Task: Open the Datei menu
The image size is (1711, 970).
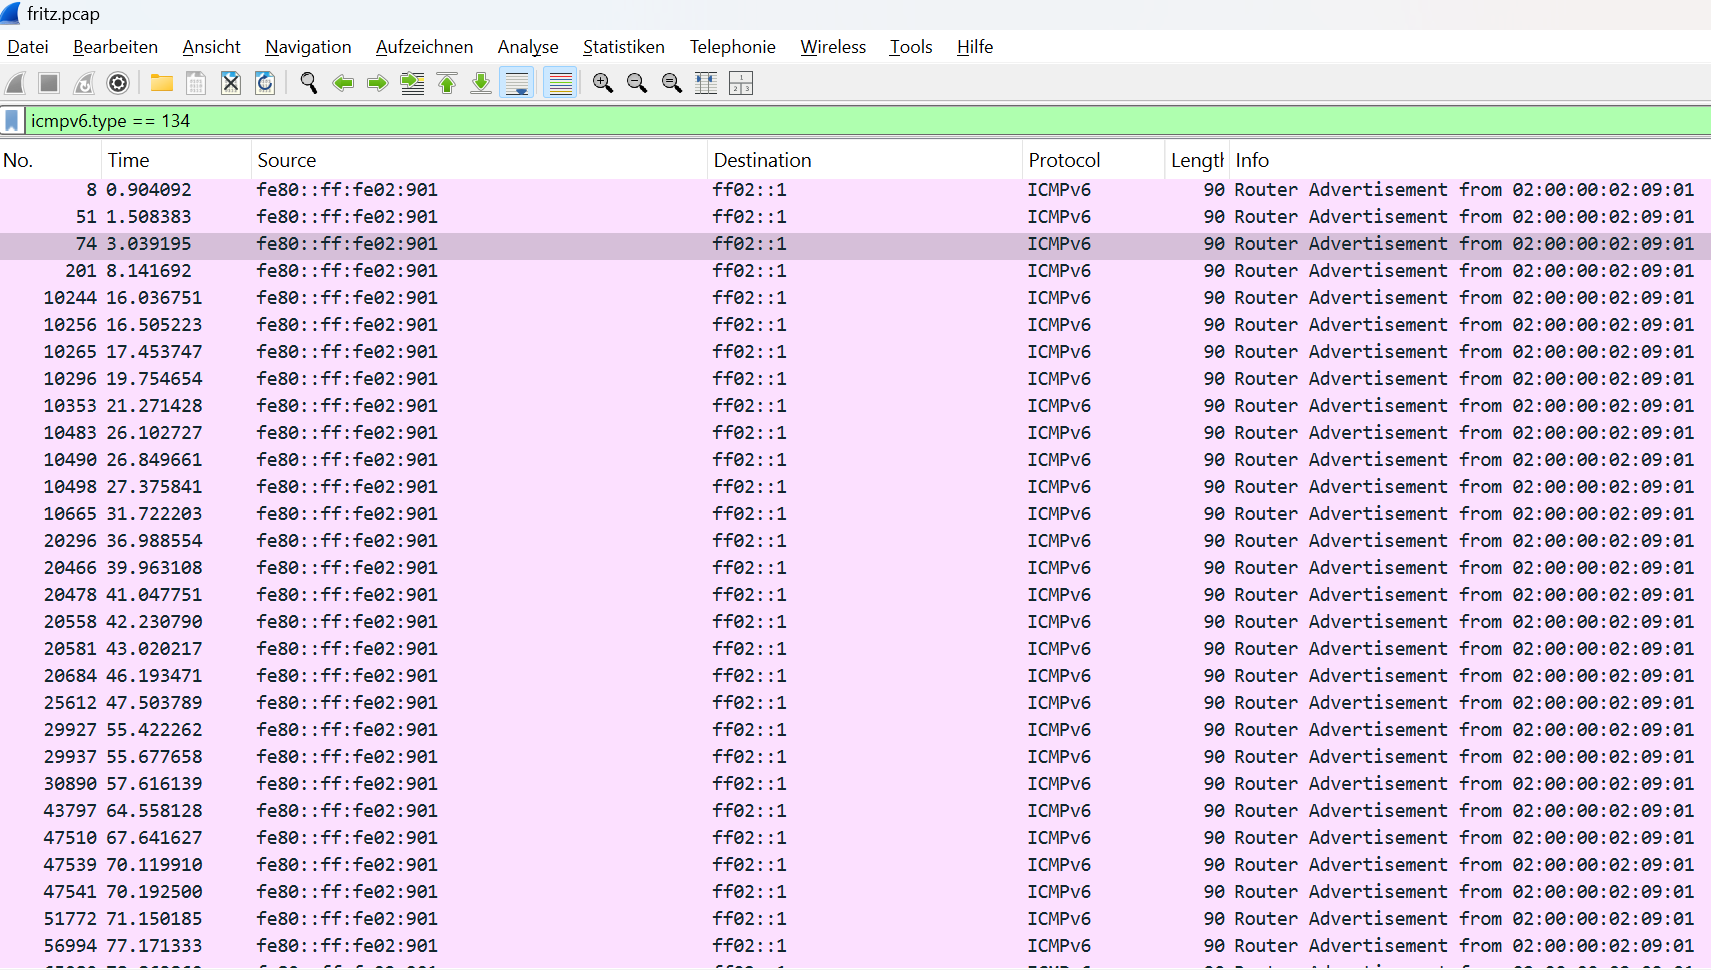Action: (28, 47)
